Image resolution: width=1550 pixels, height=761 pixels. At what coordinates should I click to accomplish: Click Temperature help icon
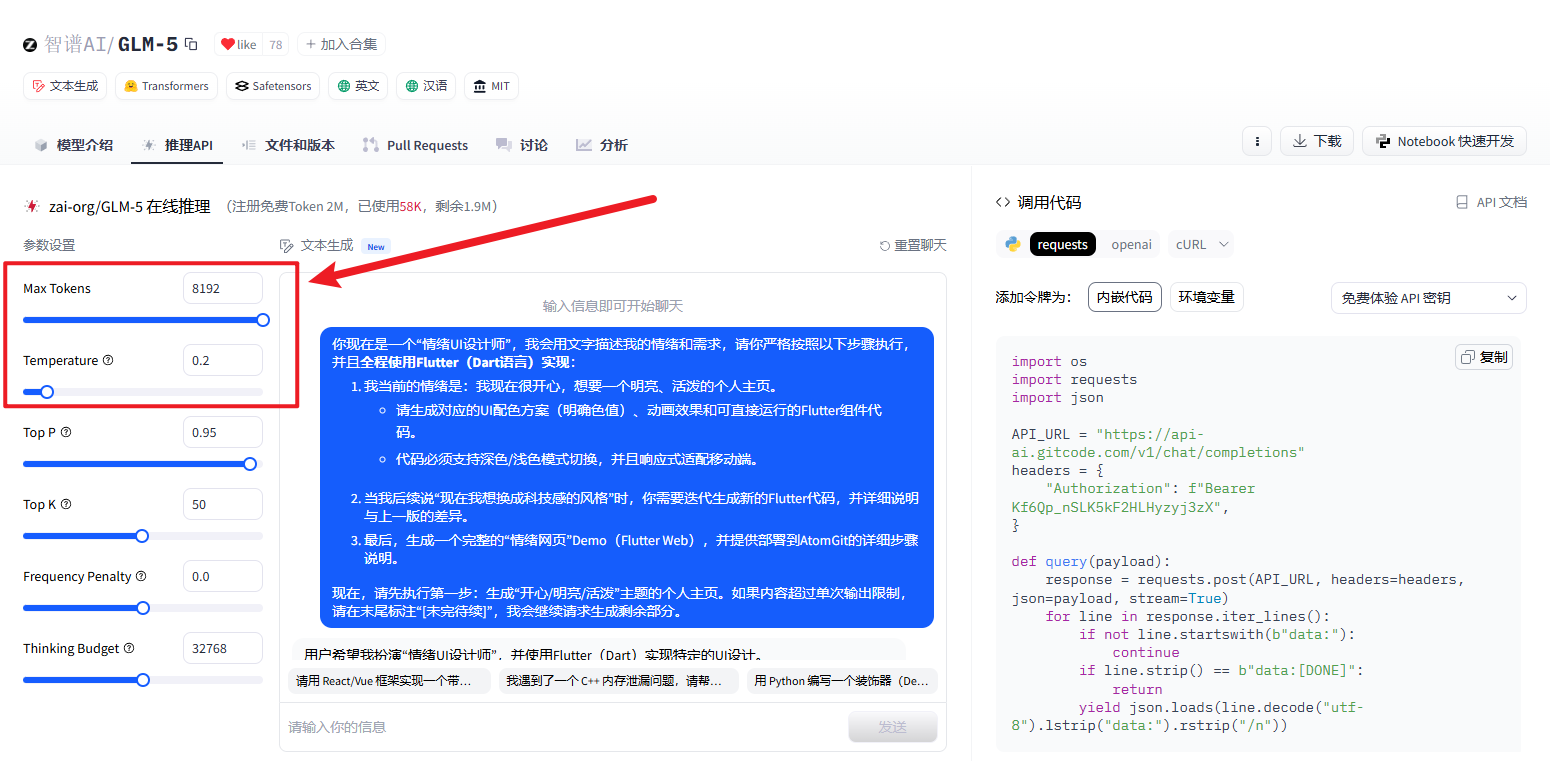coord(108,360)
